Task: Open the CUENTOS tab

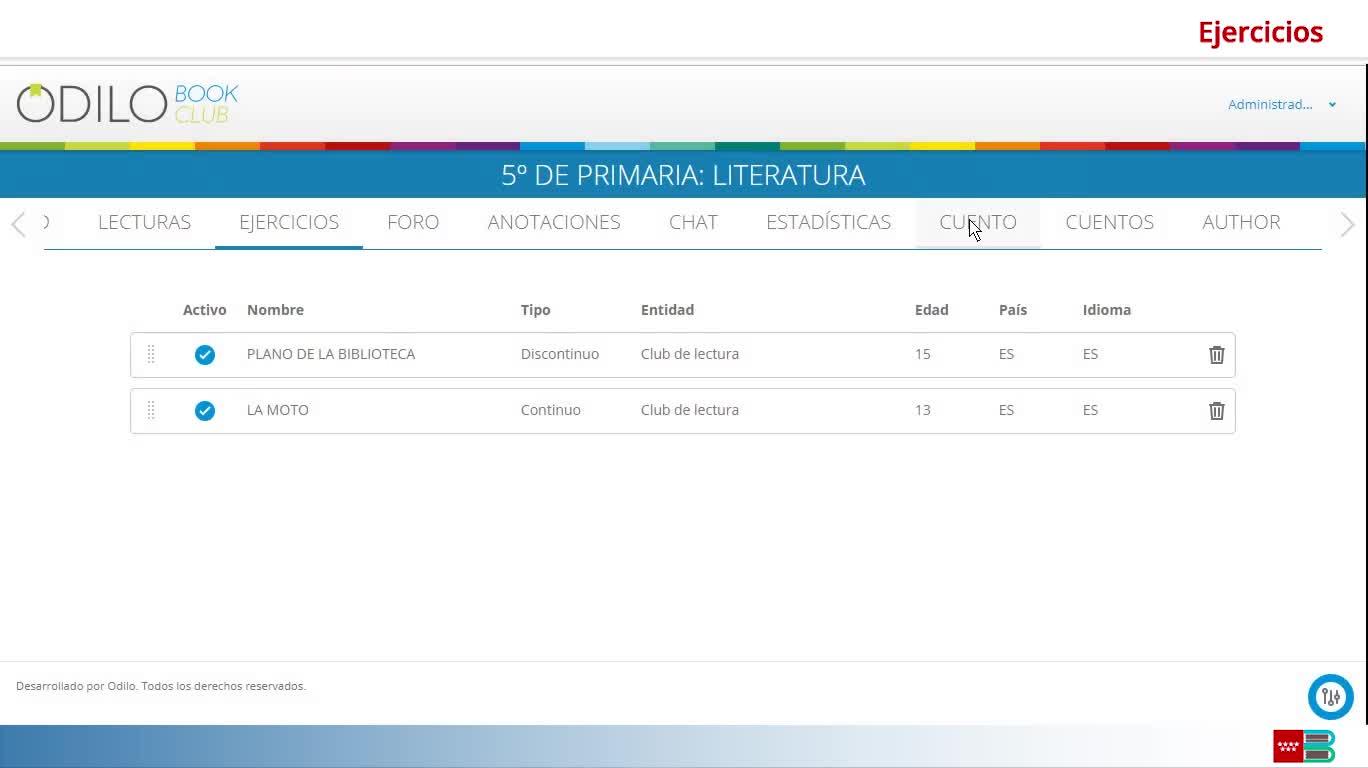Action: pos(1109,222)
